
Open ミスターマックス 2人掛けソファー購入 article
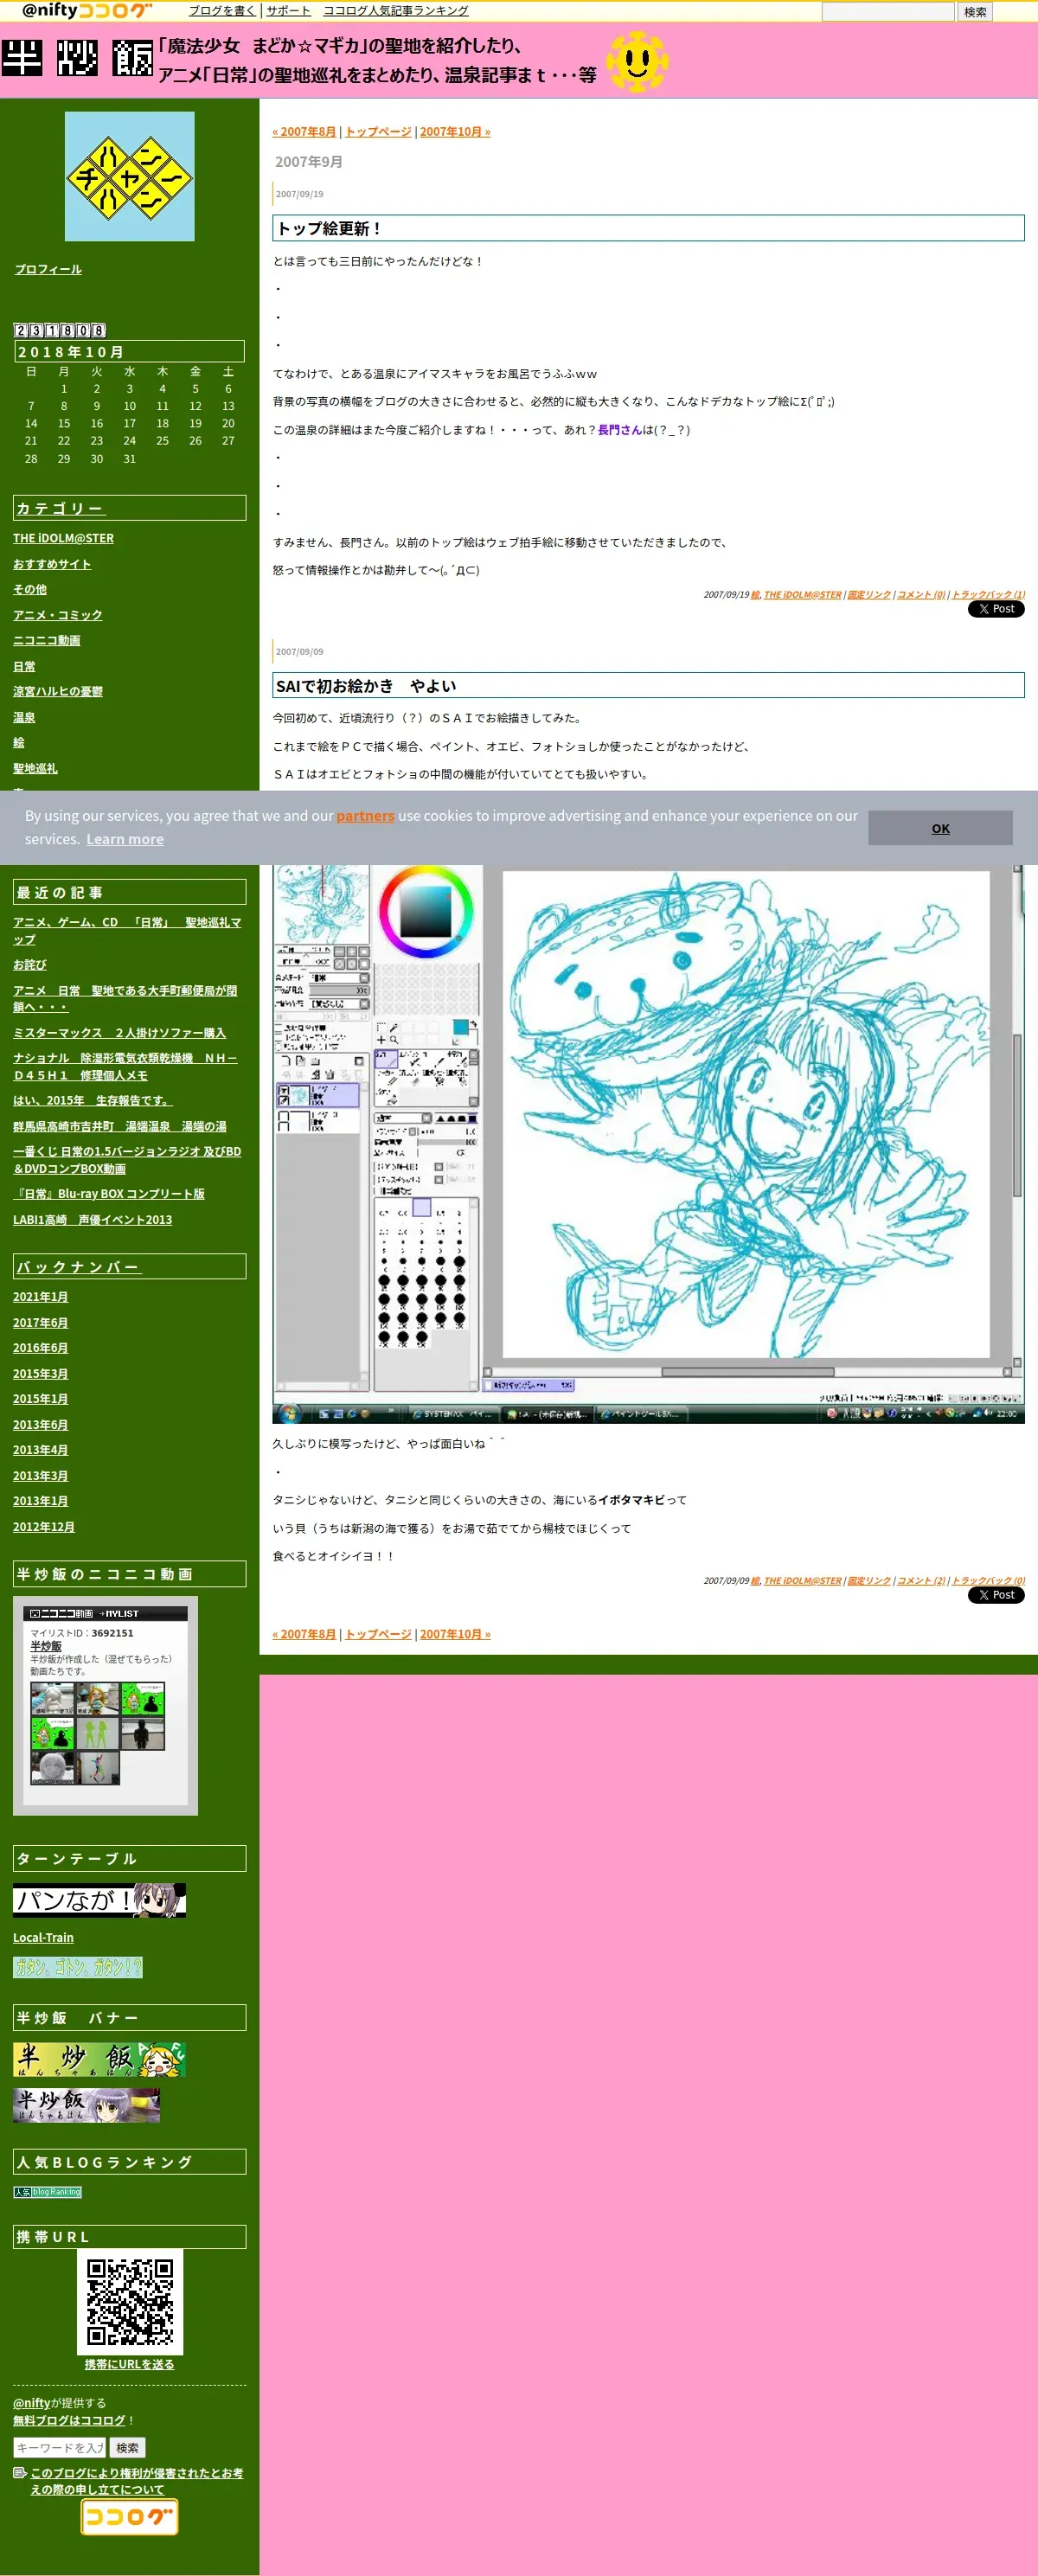point(119,1033)
